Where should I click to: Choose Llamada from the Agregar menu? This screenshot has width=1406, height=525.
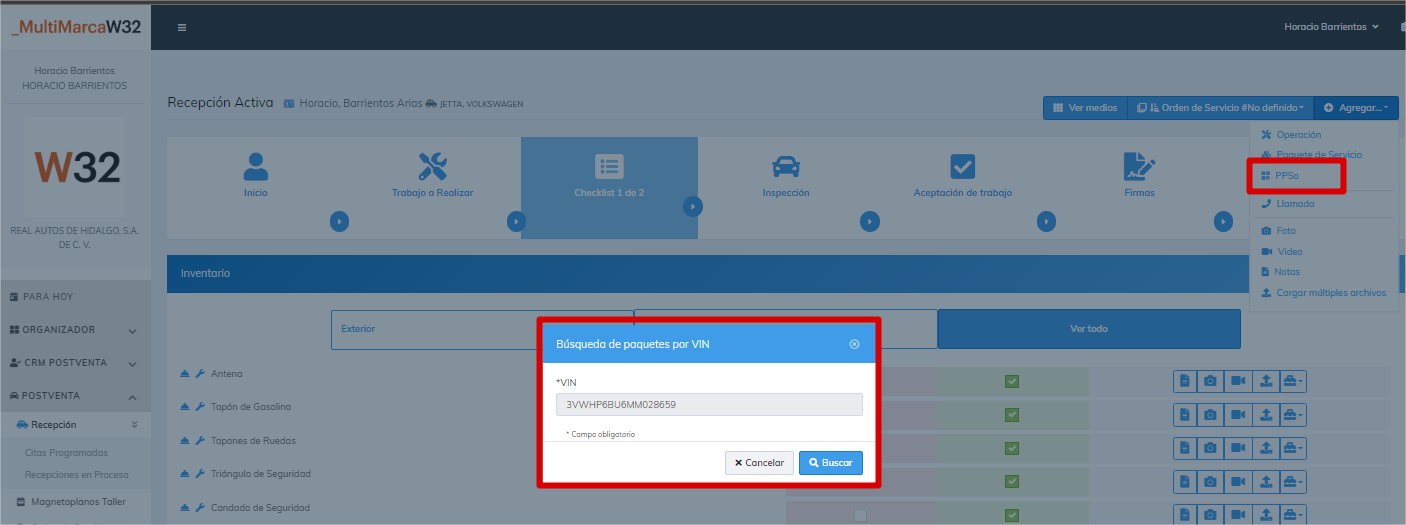pyautogui.click(x=1288, y=204)
